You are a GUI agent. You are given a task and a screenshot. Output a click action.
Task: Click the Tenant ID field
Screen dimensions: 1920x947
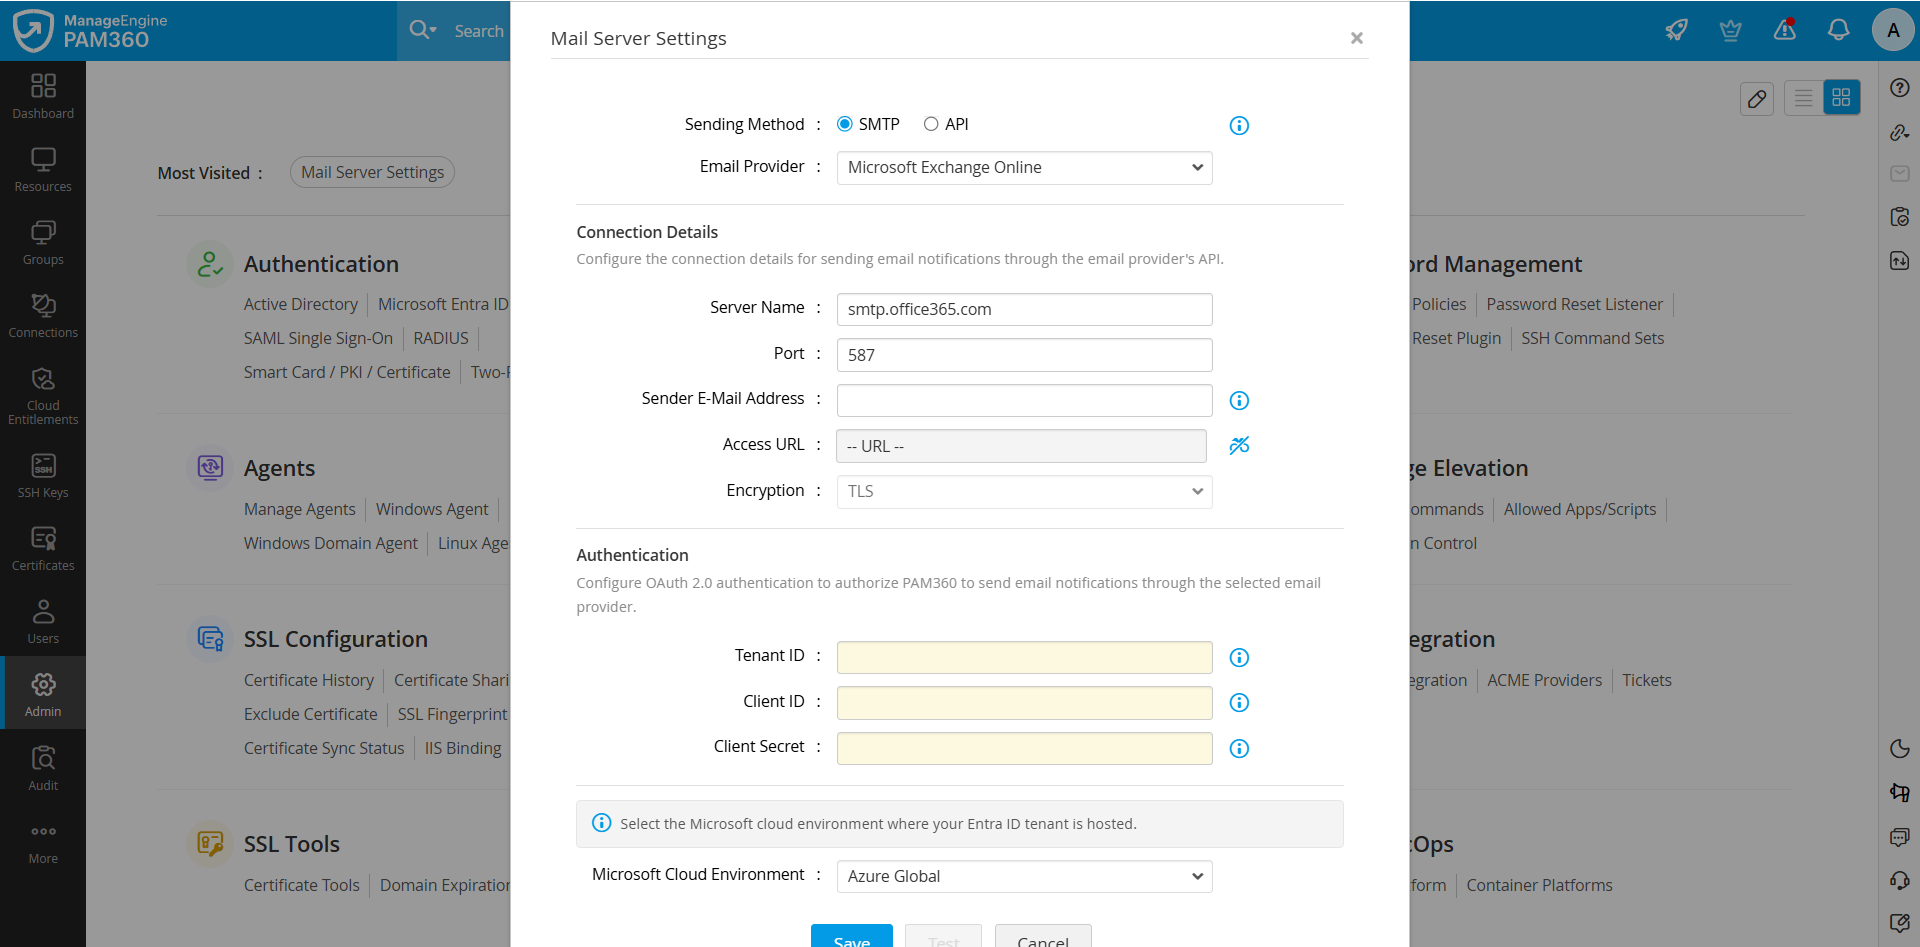1024,658
